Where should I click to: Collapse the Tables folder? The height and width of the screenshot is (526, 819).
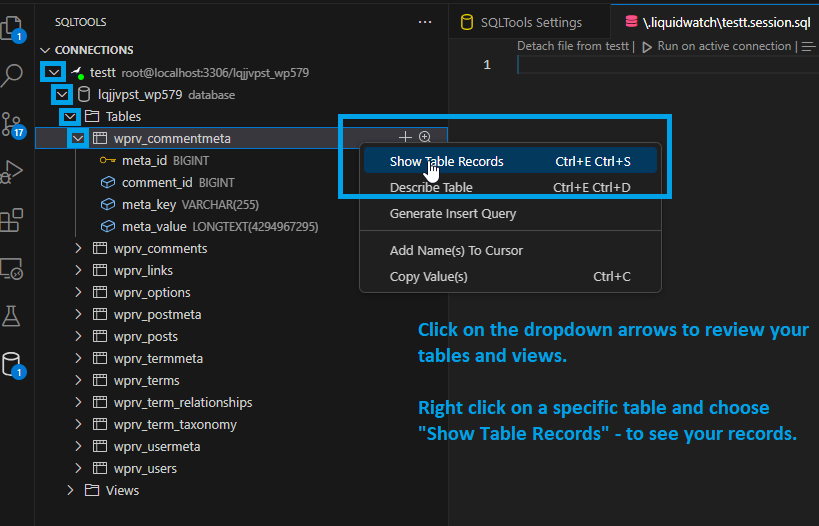click(x=70, y=116)
